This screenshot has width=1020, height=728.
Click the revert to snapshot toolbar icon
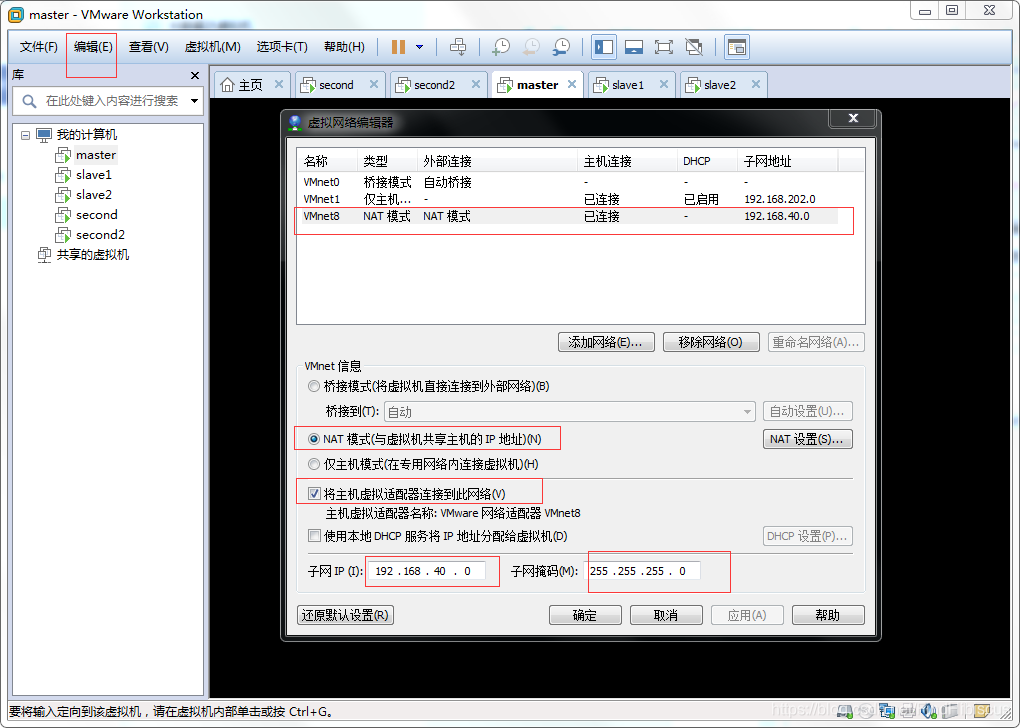(531, 47)
